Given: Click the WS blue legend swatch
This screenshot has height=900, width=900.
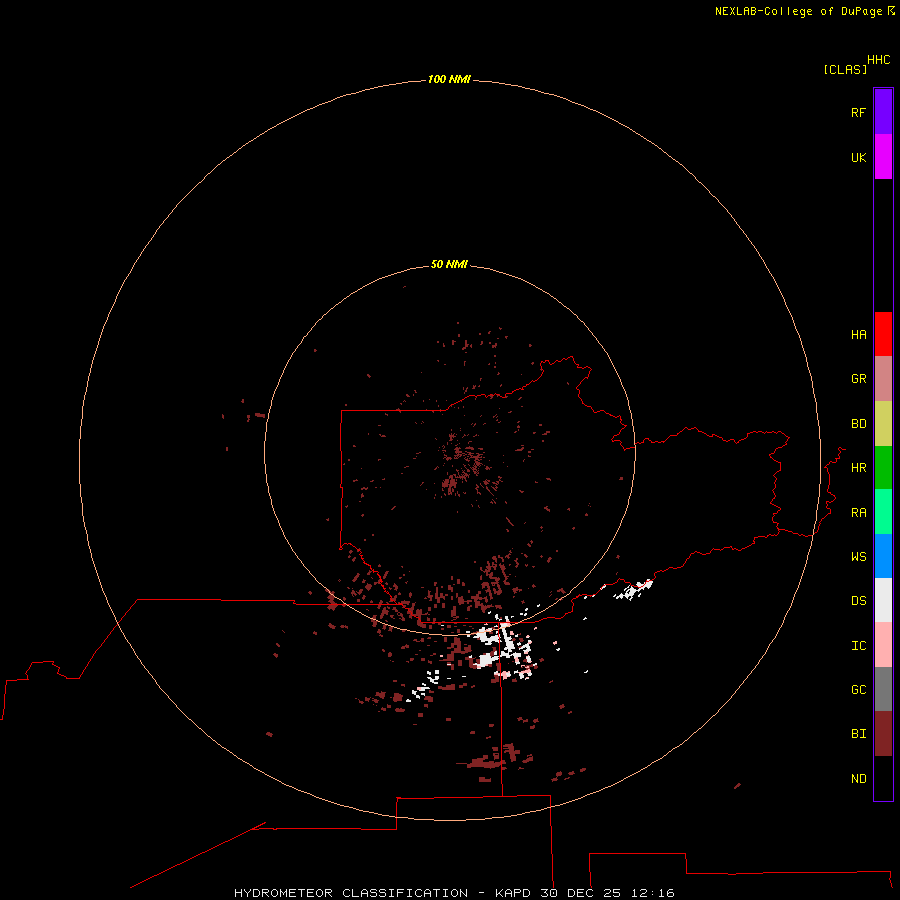Looking at the screenshot, I should [x=883, y=556].
